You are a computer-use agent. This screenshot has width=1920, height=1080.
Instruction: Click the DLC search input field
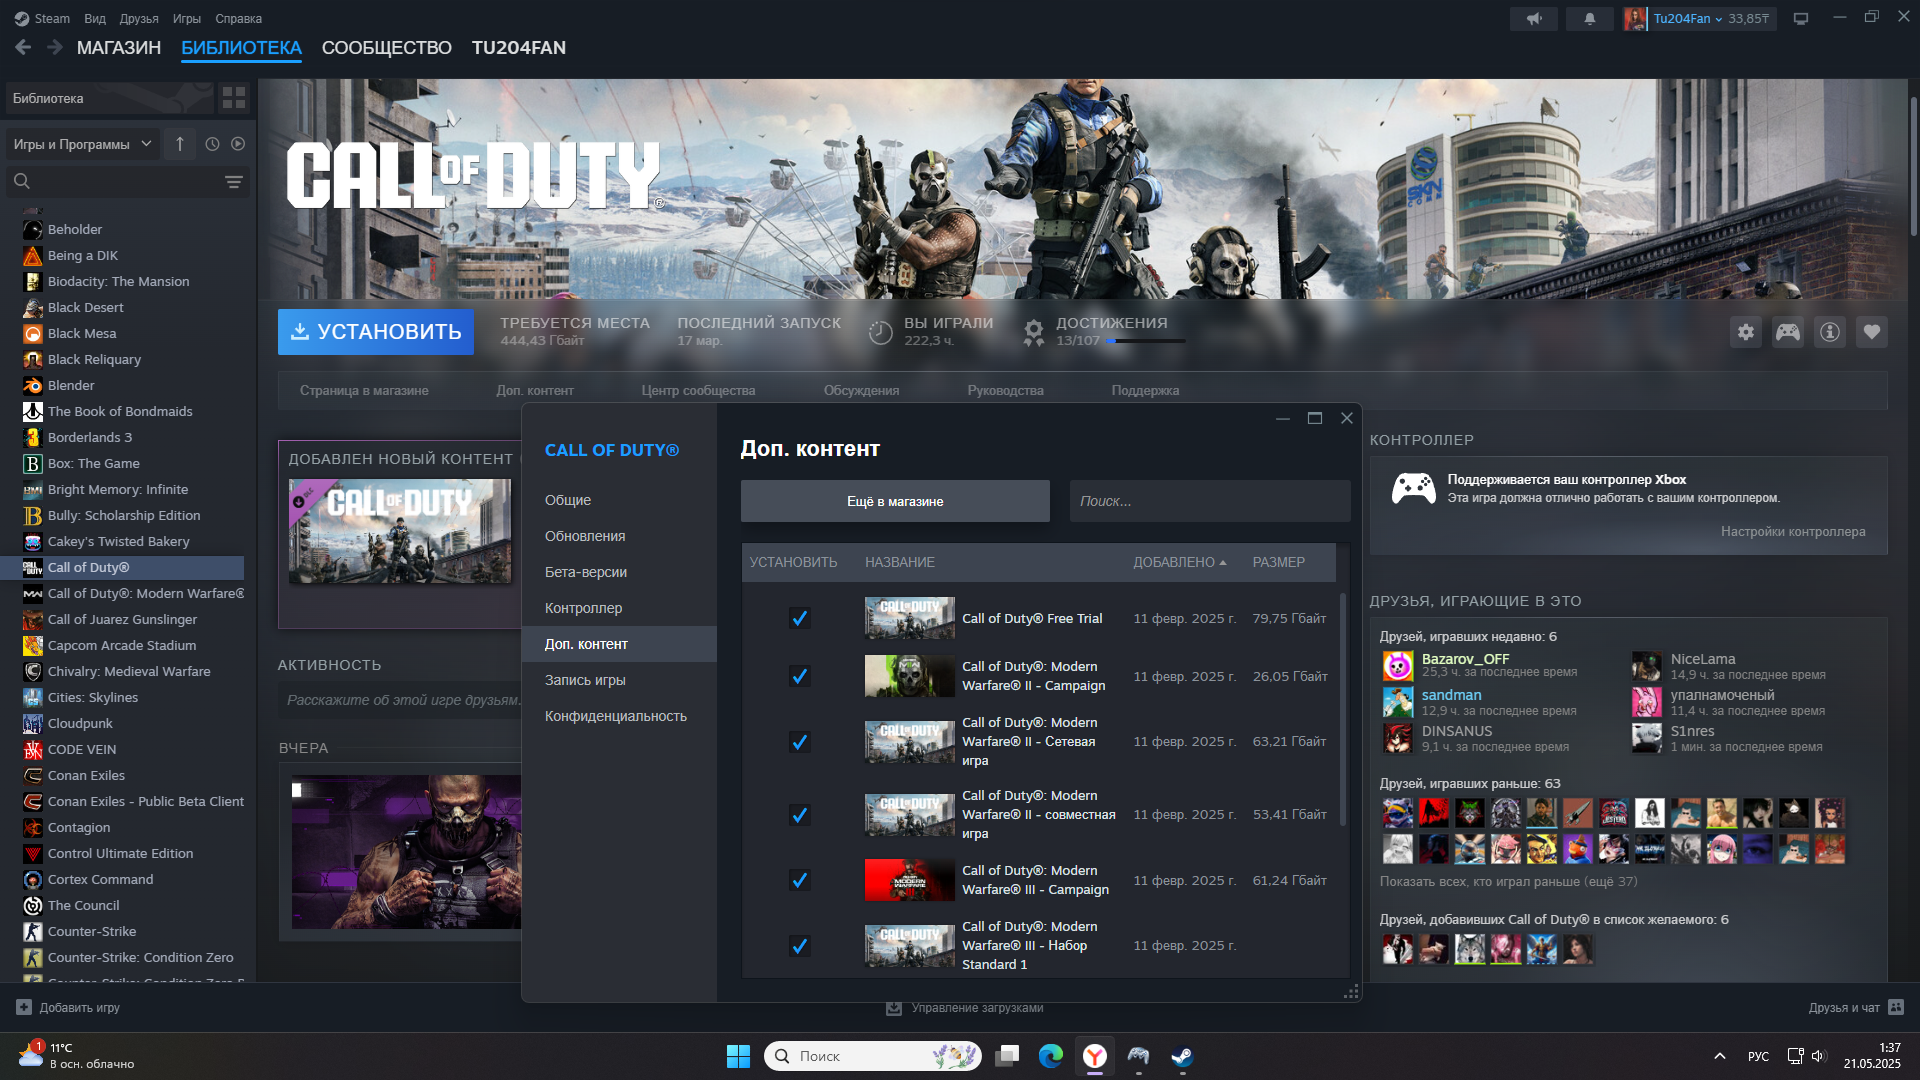tap(1209, 501)
